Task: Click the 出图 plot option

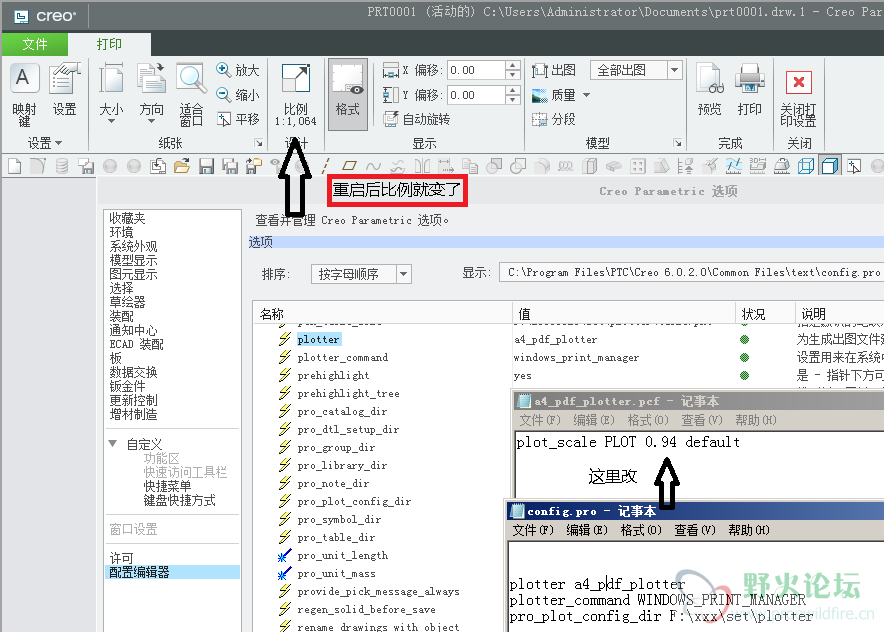Action: pos(554,70)
